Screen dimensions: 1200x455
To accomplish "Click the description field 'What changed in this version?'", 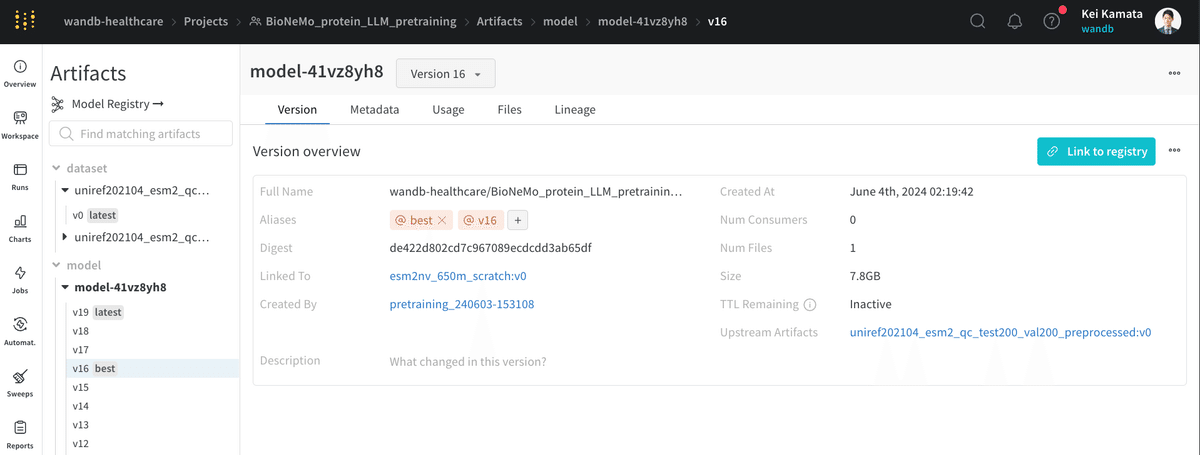I will tap(468, 361).
